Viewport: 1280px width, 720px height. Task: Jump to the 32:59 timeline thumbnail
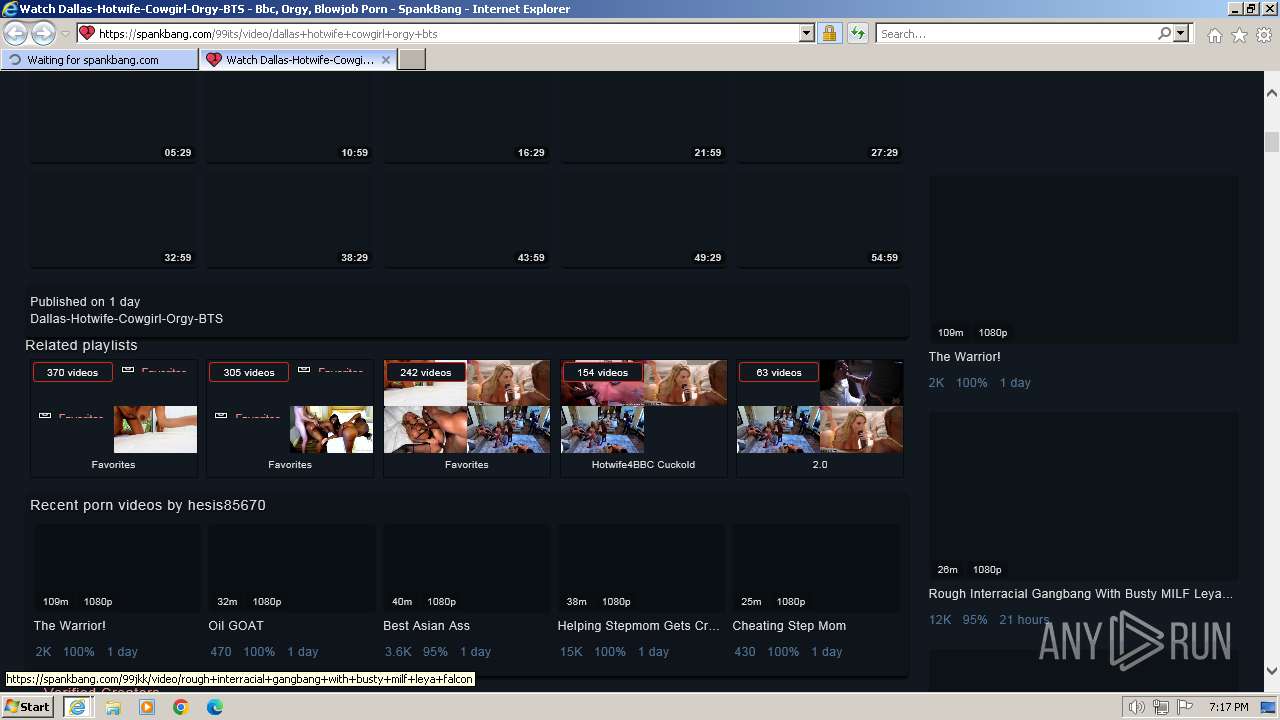tap(113, 220)
